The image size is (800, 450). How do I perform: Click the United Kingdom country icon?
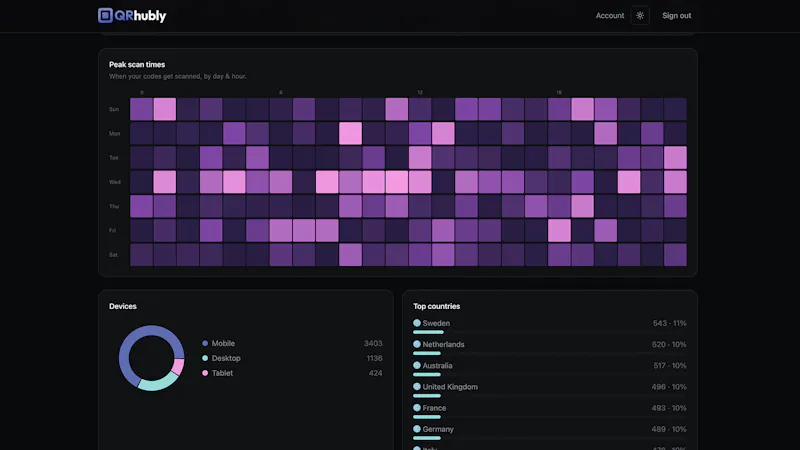click(417, 387)
